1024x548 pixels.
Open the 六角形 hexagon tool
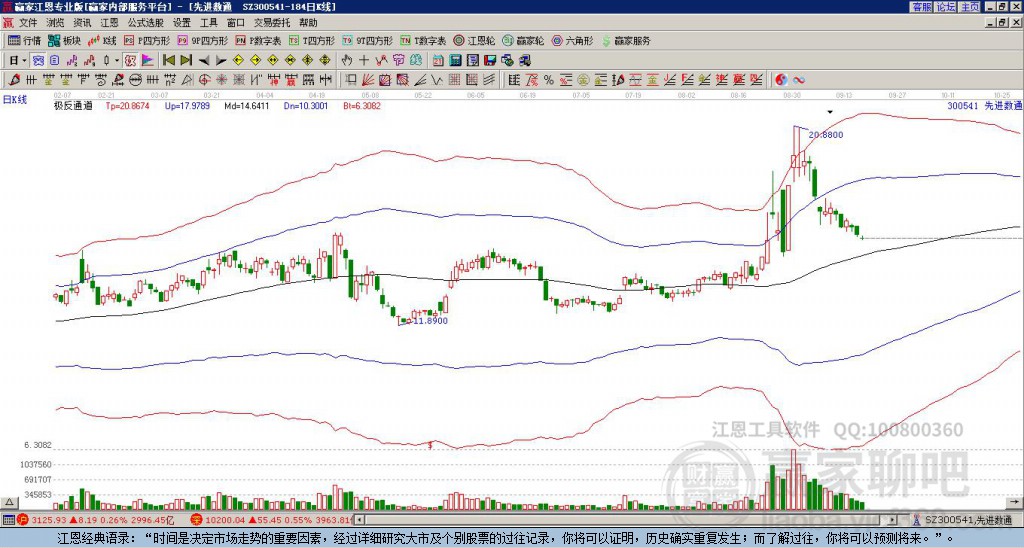(573, 40)
